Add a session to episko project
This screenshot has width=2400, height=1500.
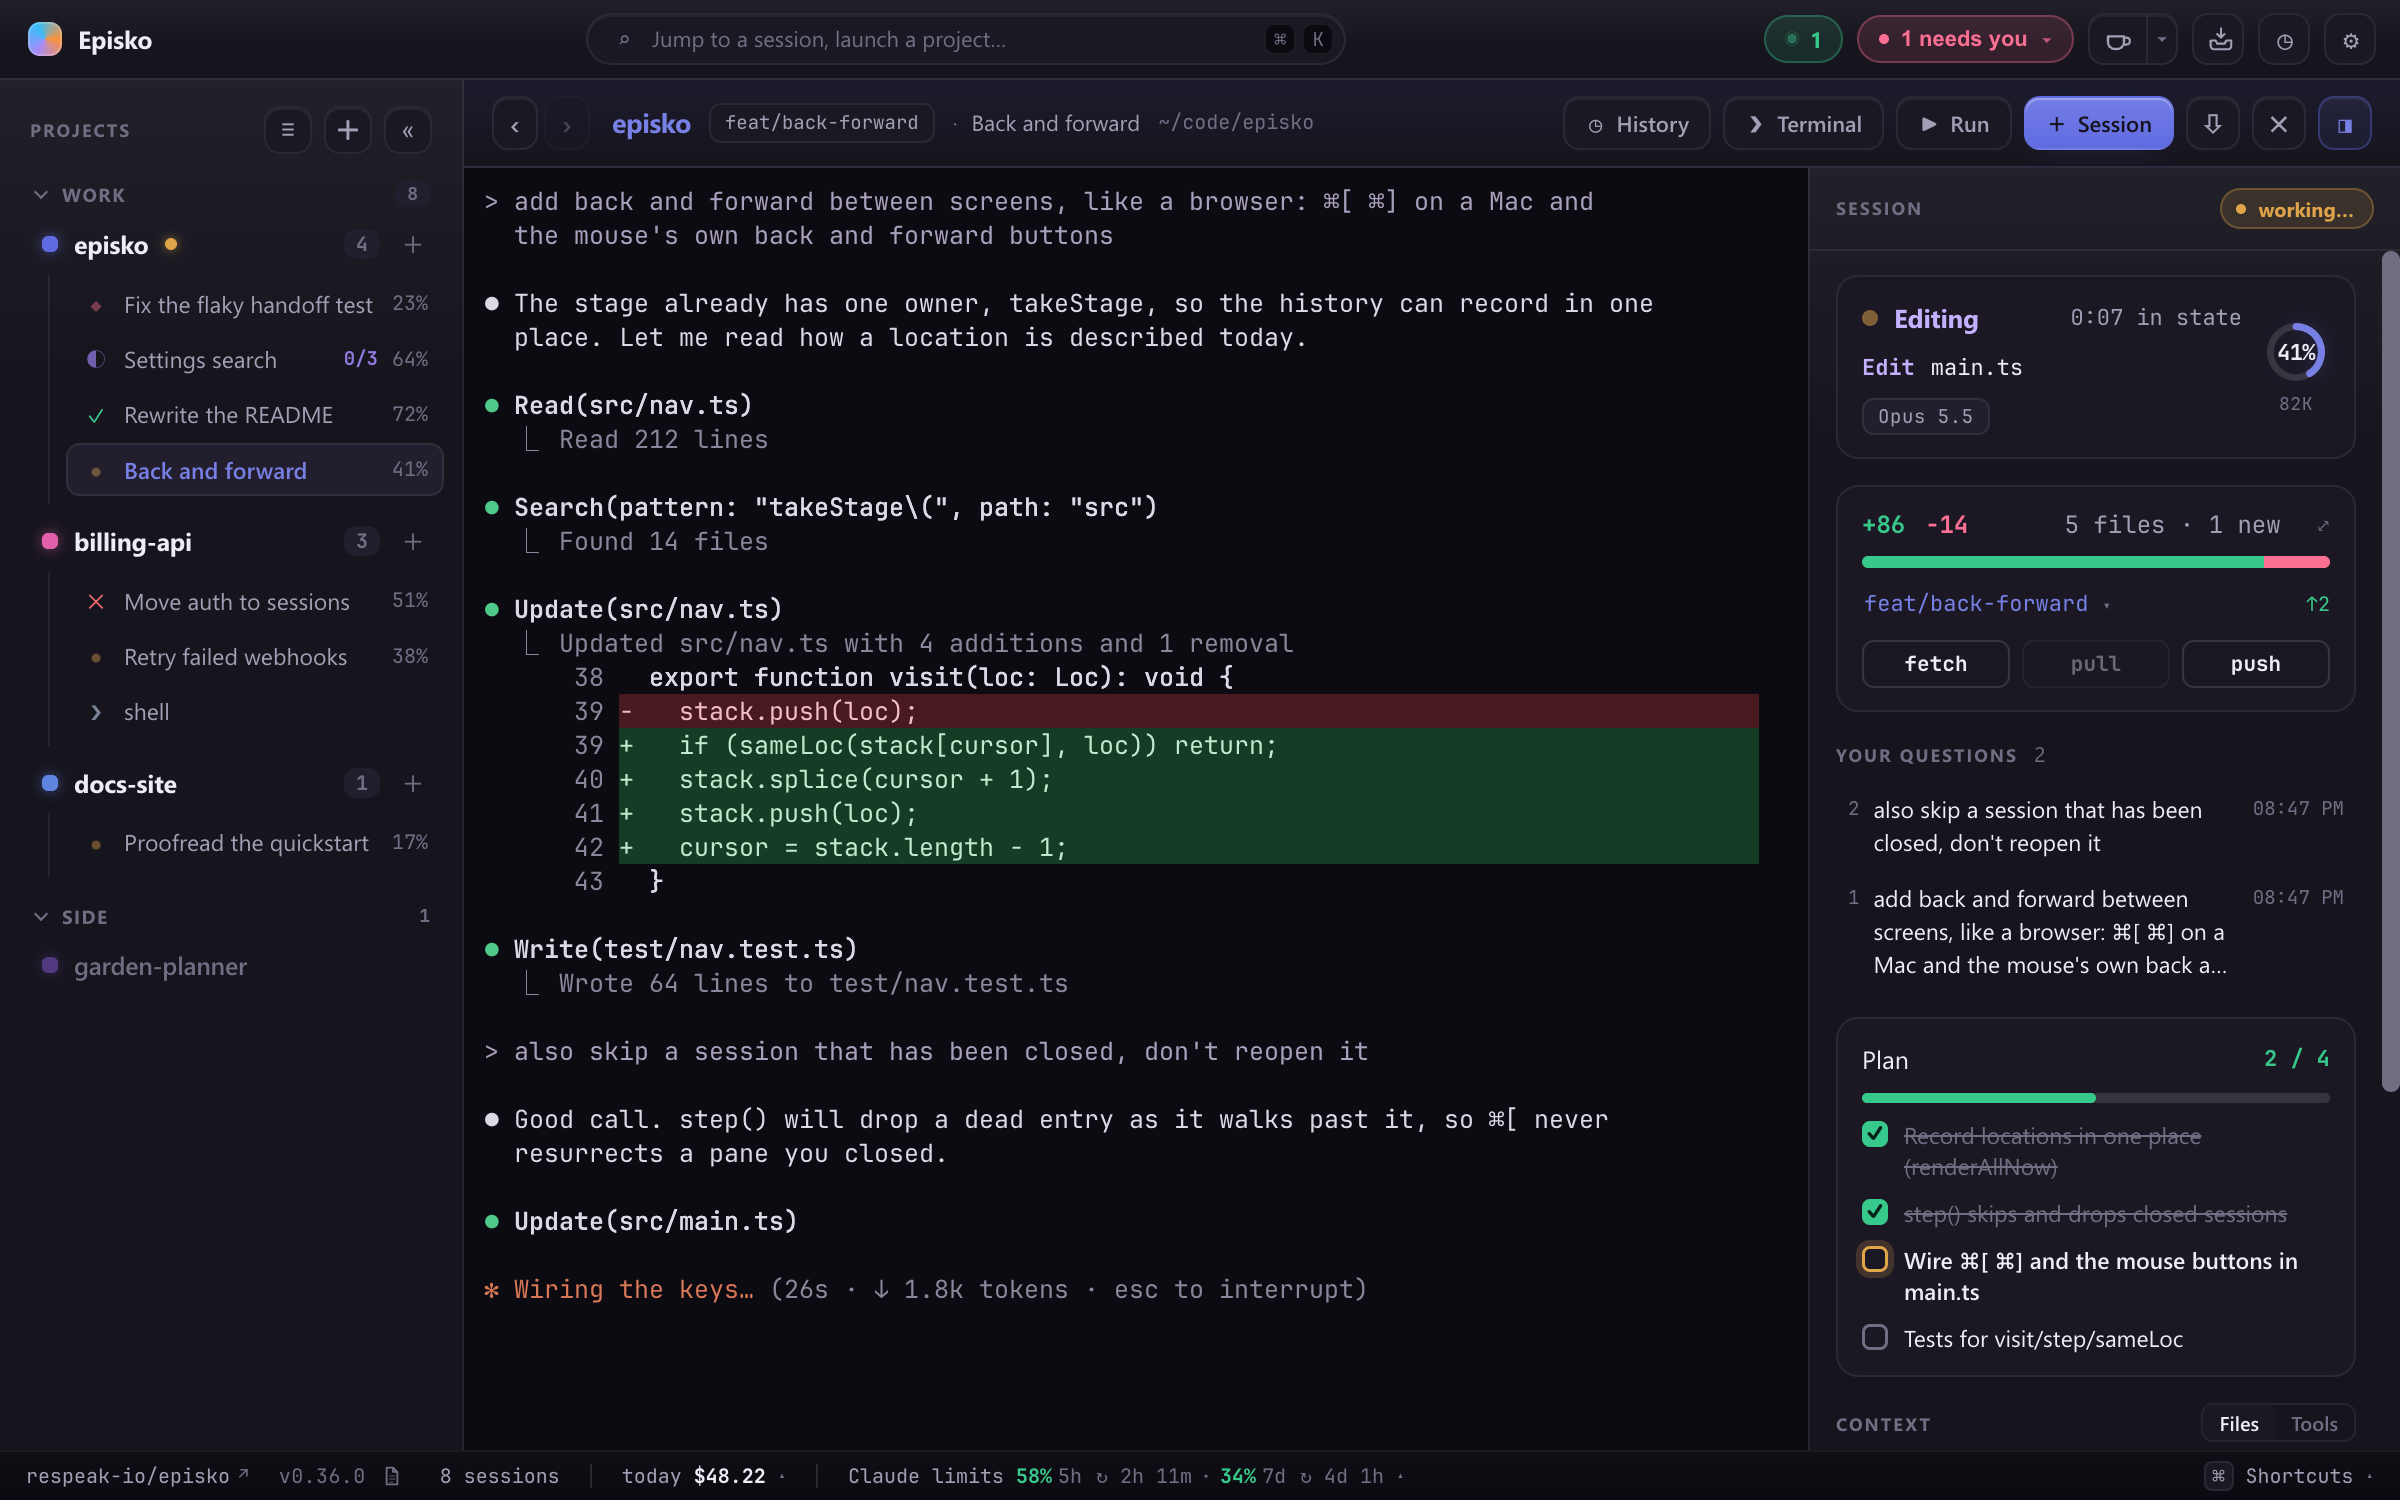pos(413,245)
